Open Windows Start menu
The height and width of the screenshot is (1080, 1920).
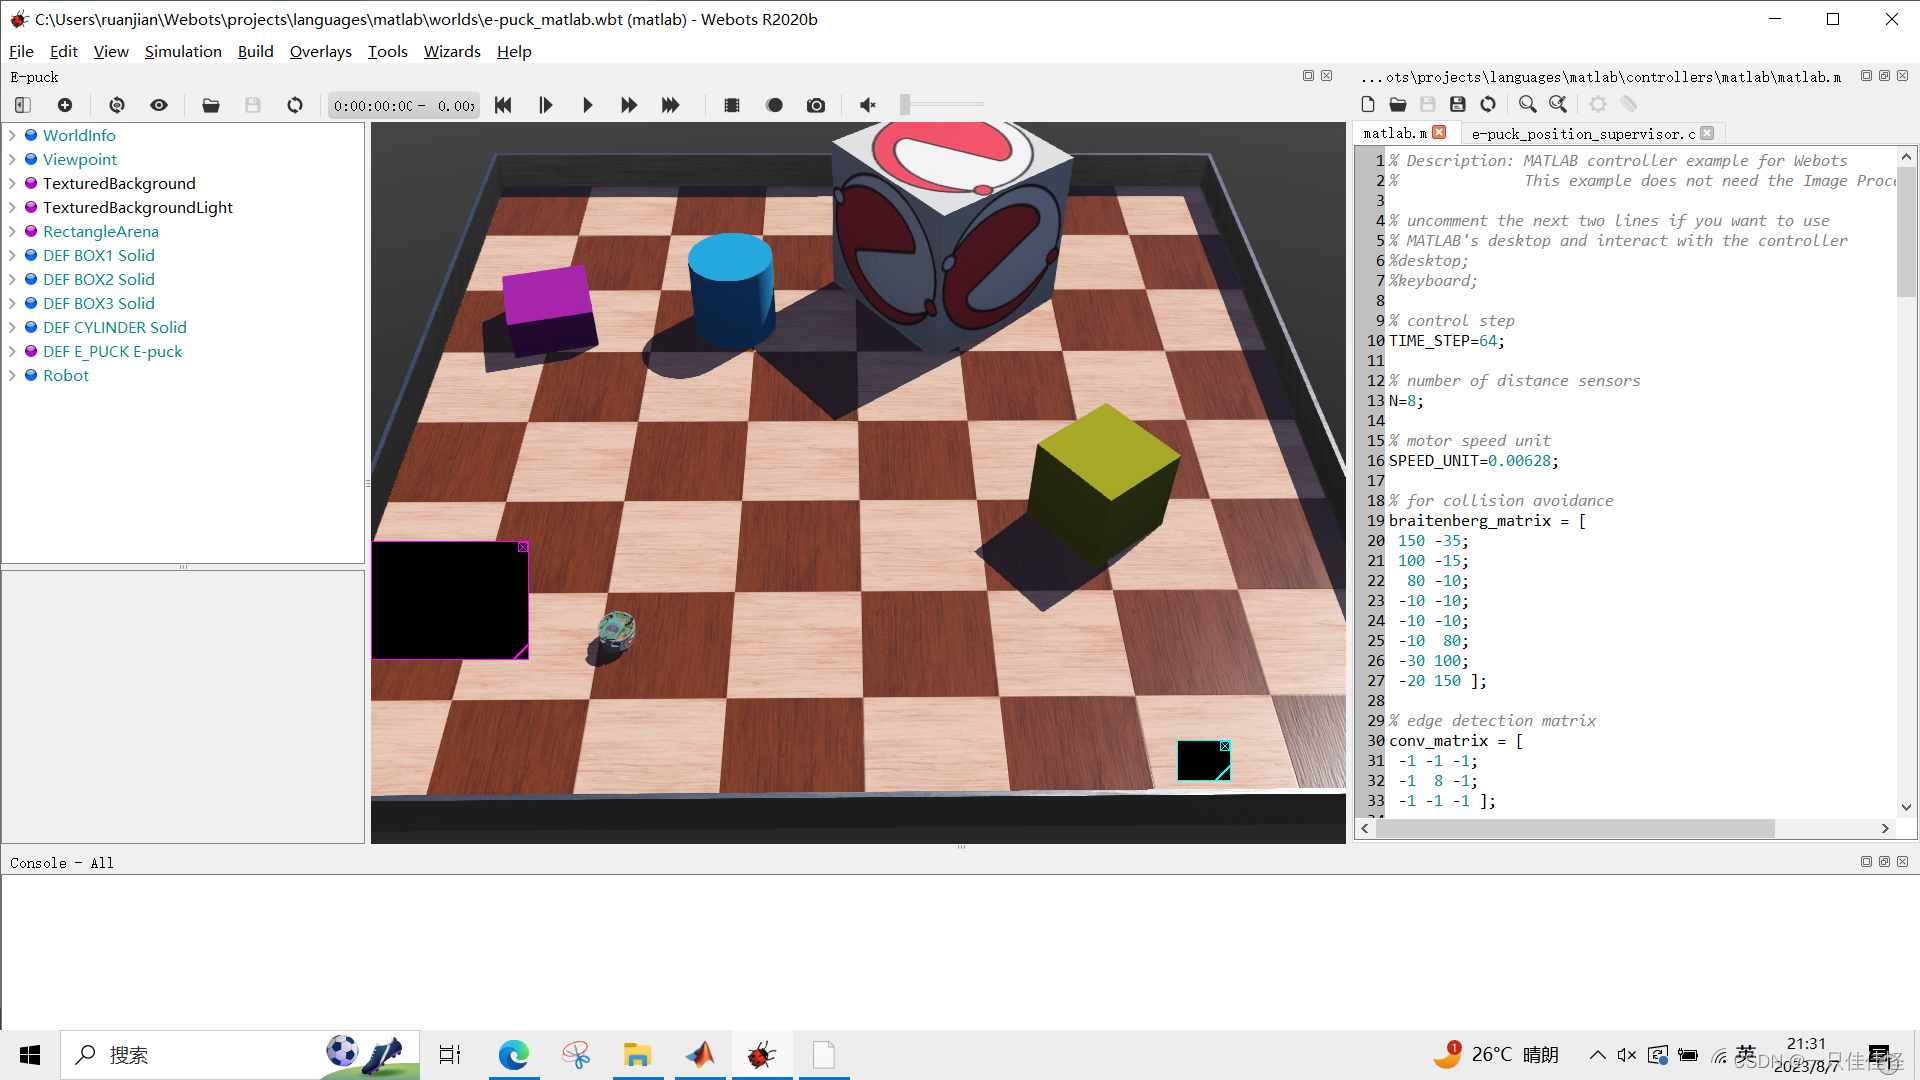[x=30, y=1055]
